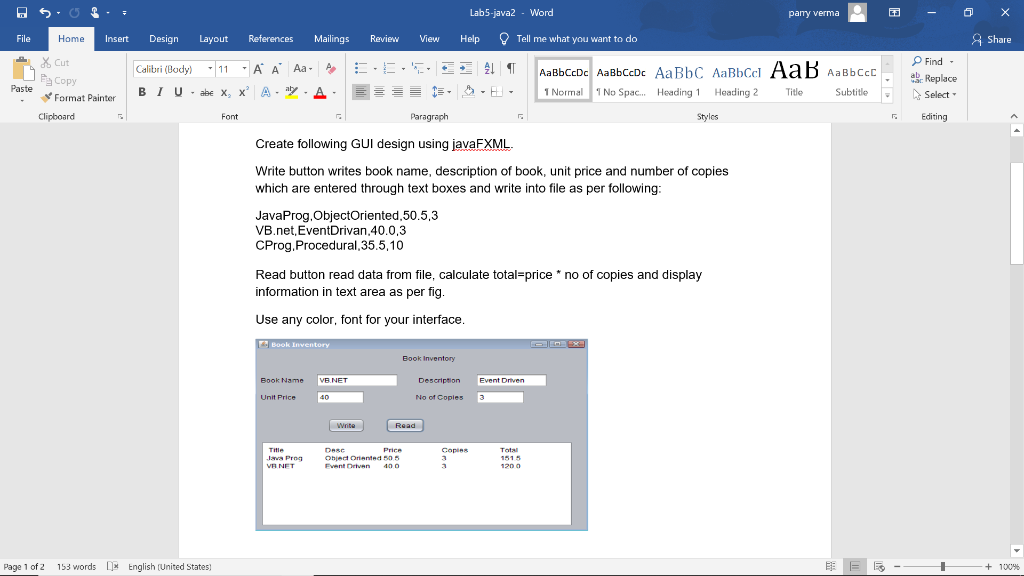Open the font size dropdown
Screen dimensions: 1024x576
[x=243, y=67]
